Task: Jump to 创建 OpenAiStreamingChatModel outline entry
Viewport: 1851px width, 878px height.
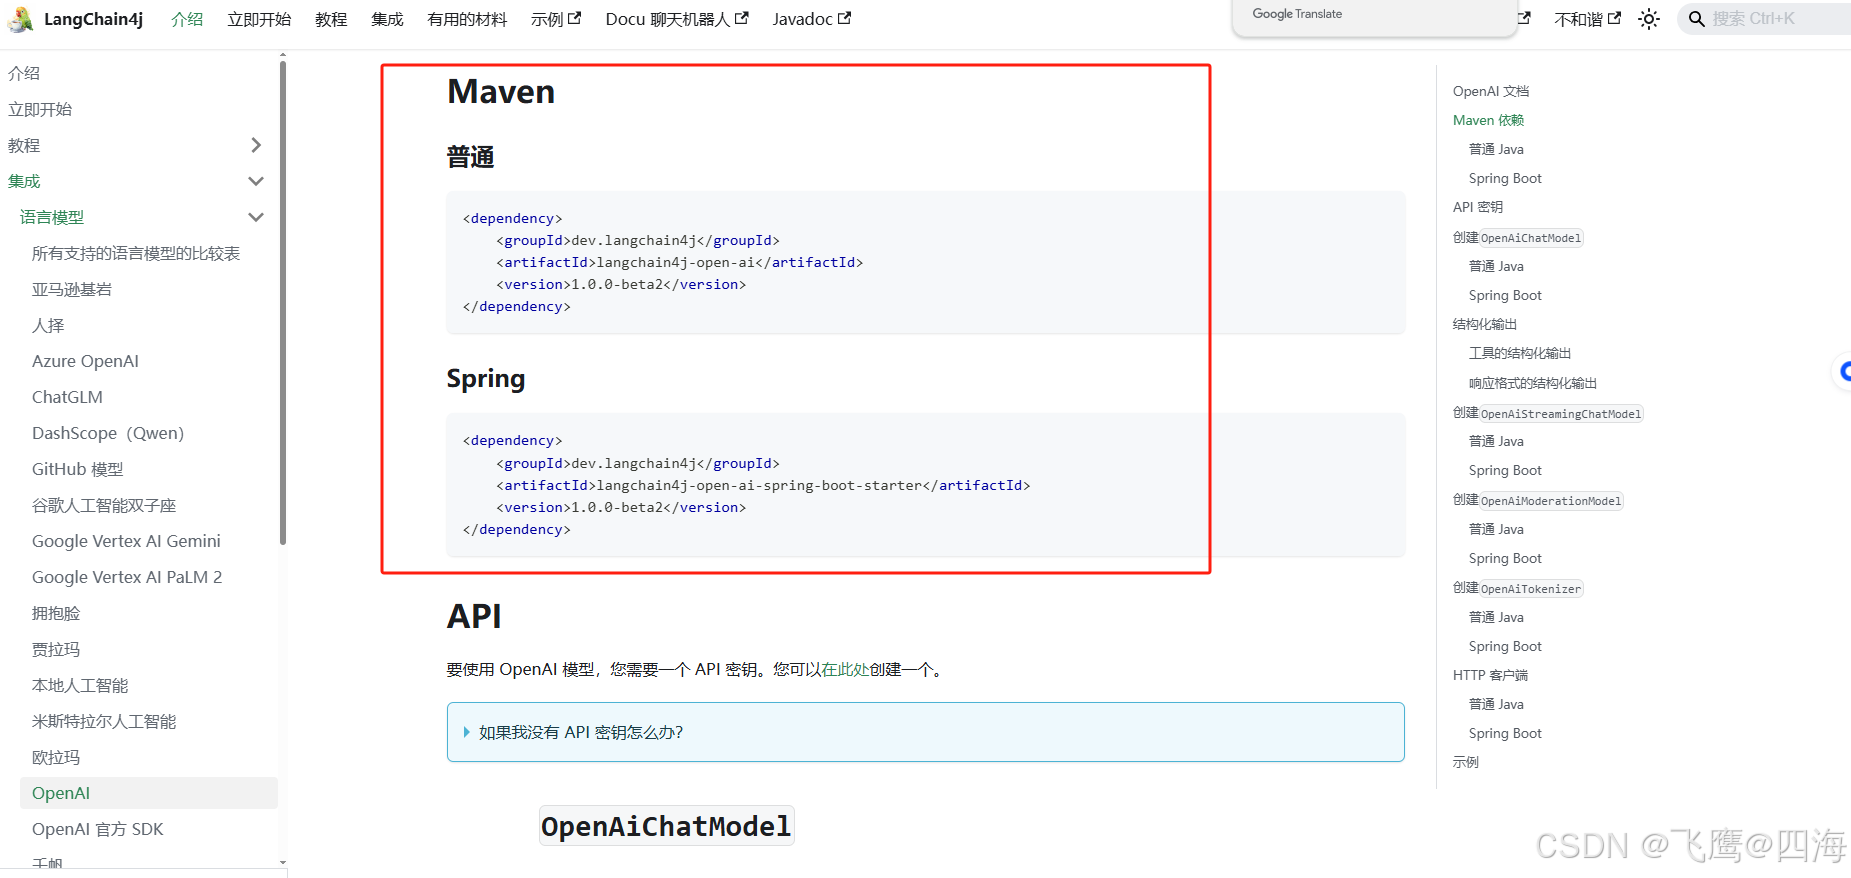Action: [1548, 413]
